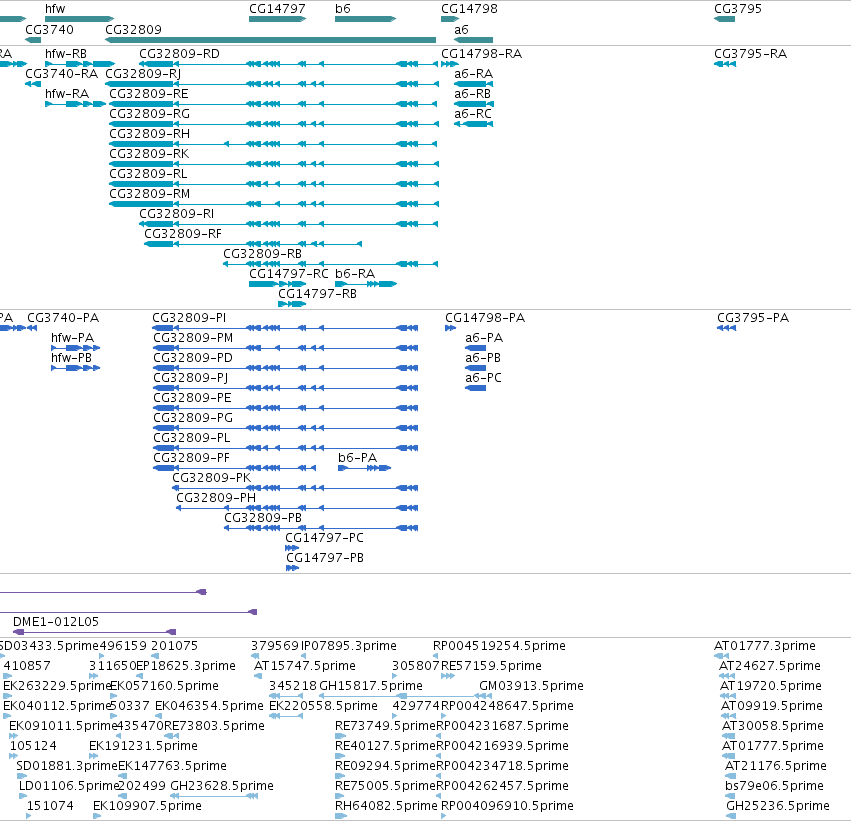851x821 pixels.
Task: Select transcript CG14797-RB
Action: click(x=292, y=304)
